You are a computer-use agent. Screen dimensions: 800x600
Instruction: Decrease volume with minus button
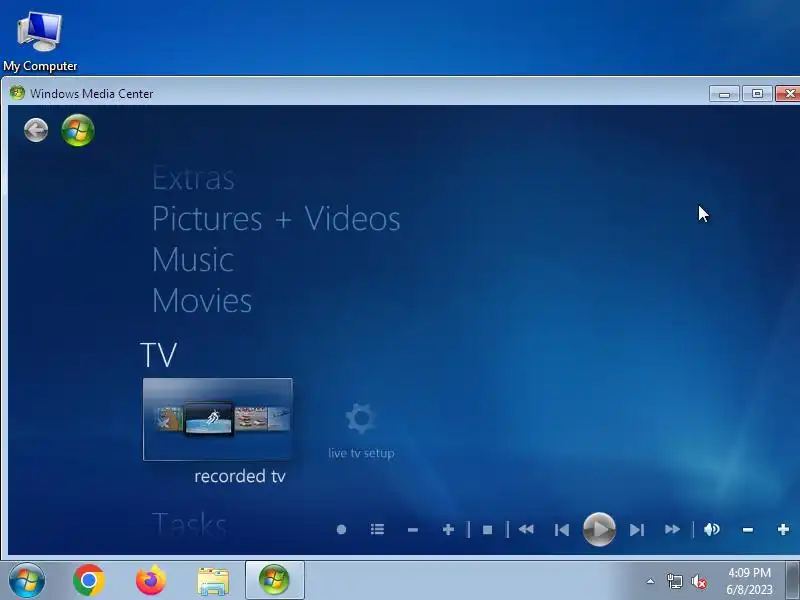747,530
